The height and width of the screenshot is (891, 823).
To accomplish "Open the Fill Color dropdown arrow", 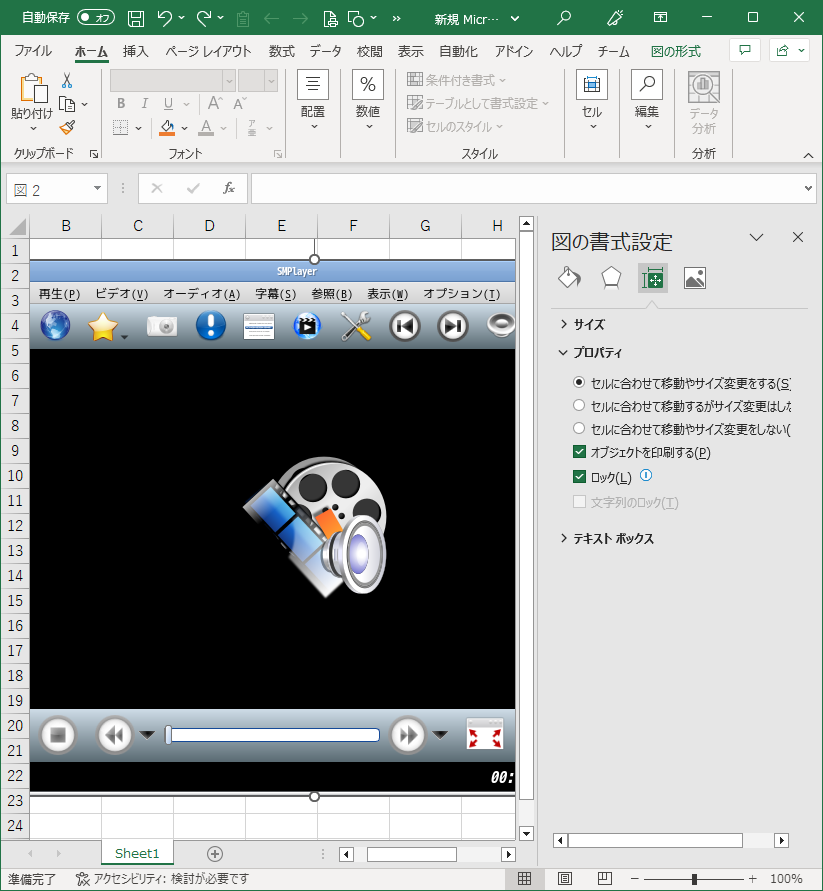I will (x=184, y=128).
